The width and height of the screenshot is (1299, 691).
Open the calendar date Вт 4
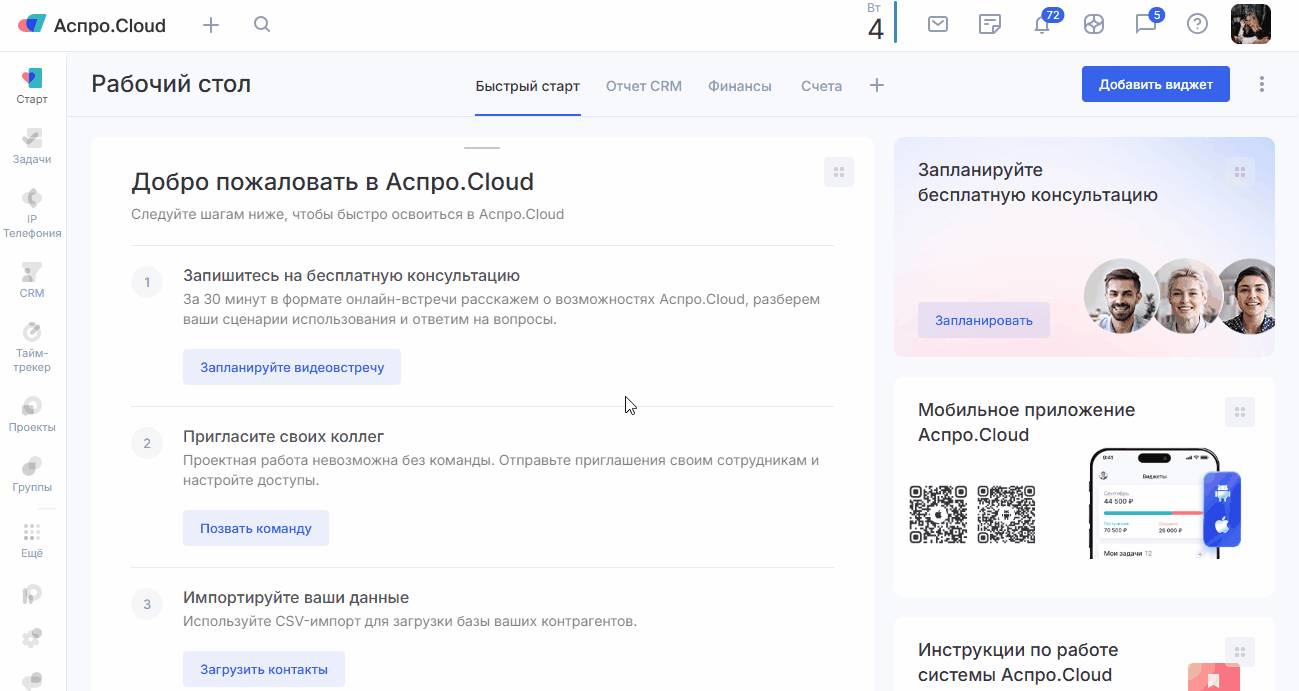click(876, 23)
